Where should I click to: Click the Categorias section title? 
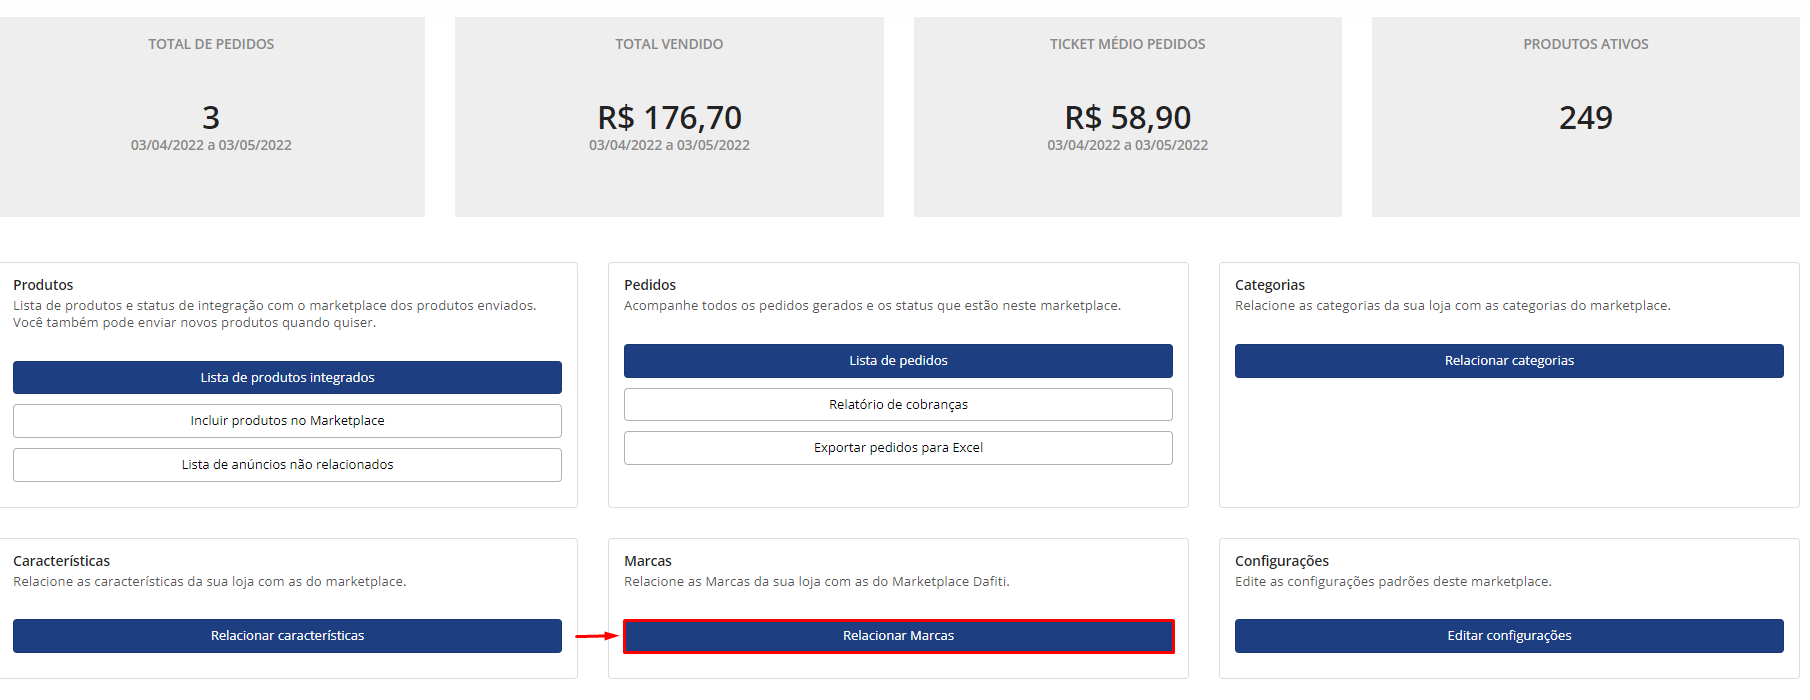tap(1270, 285)
